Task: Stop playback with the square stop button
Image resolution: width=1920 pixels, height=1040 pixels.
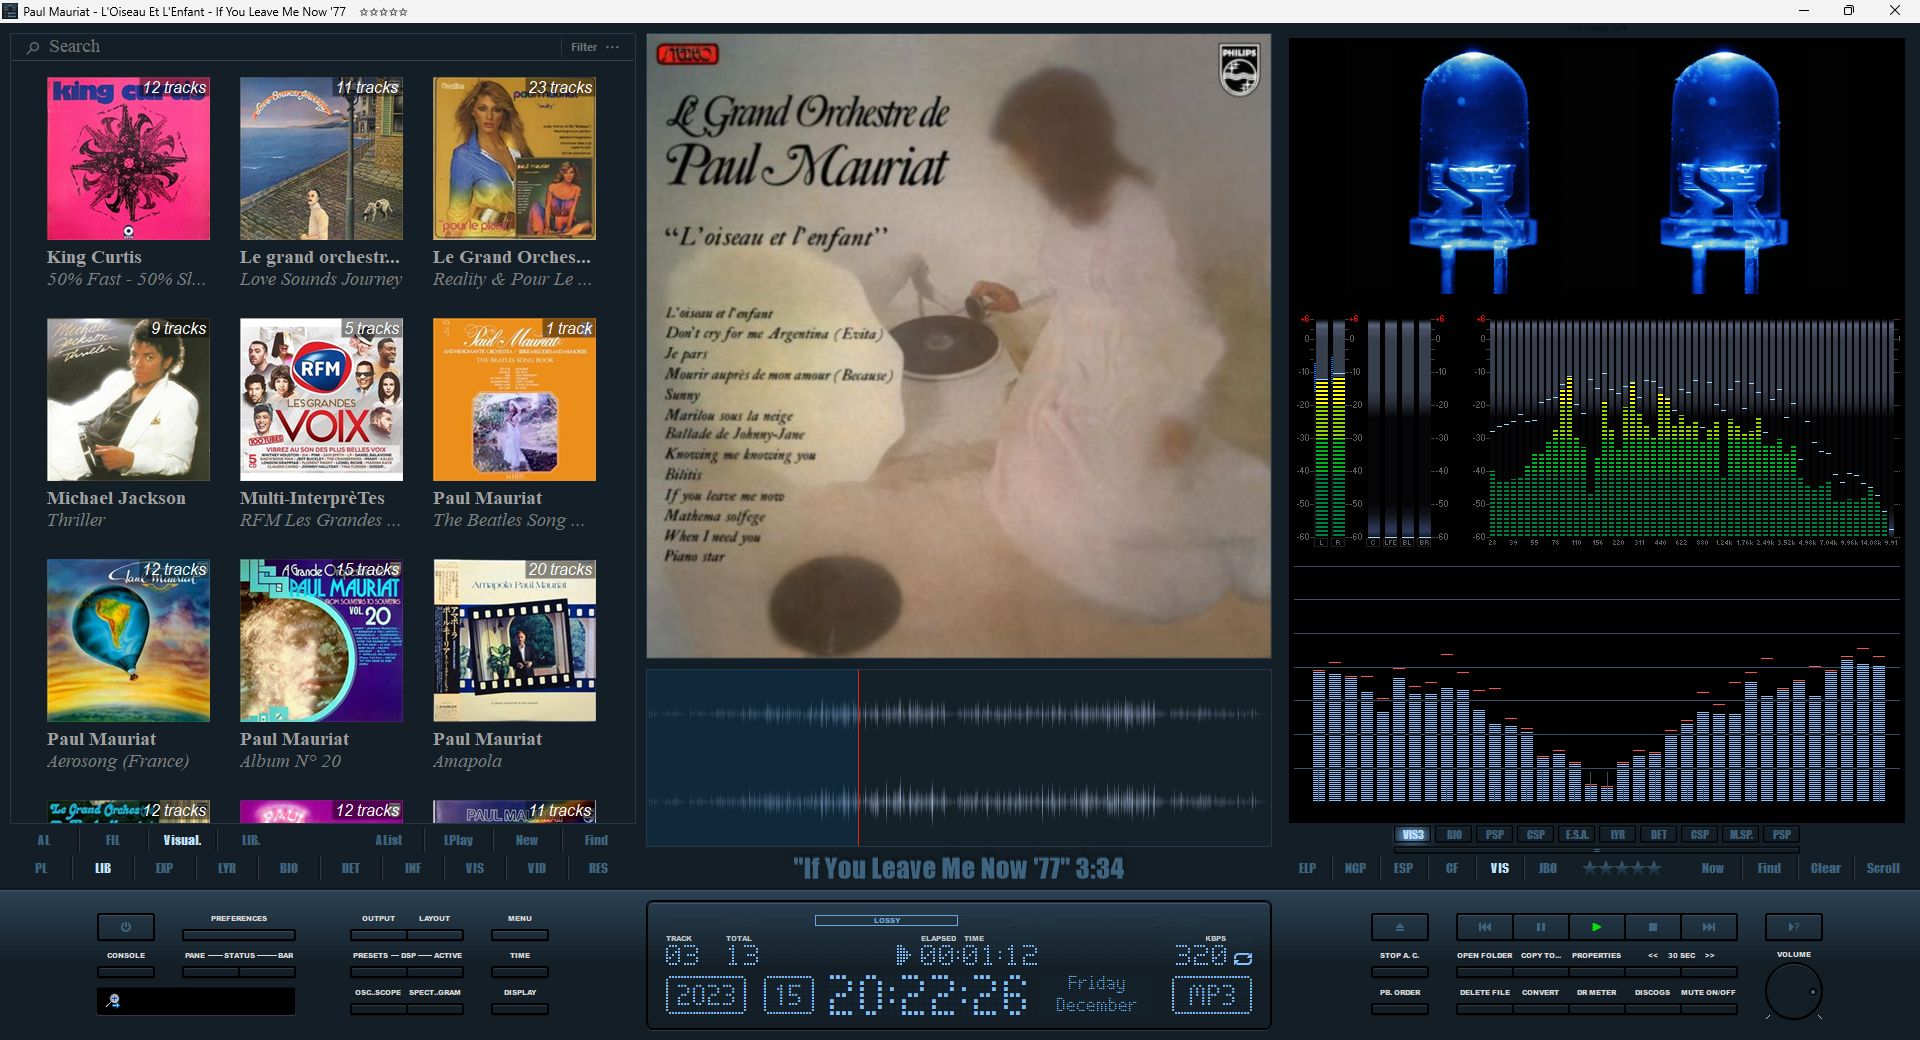Action: (1652, 927)
